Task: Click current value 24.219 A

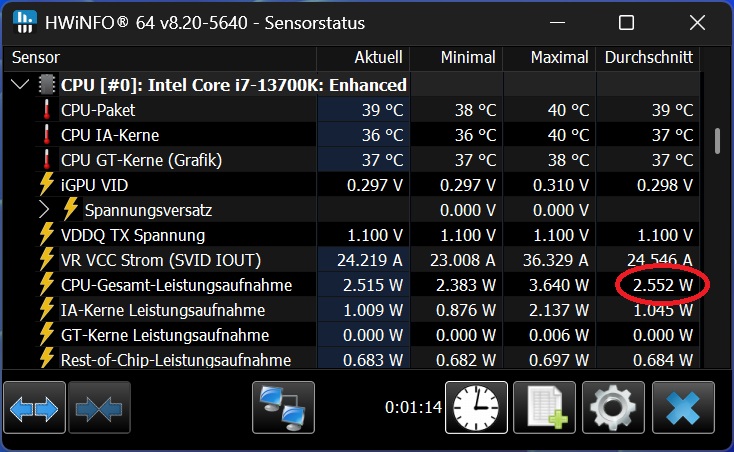Action: [370, 260]
